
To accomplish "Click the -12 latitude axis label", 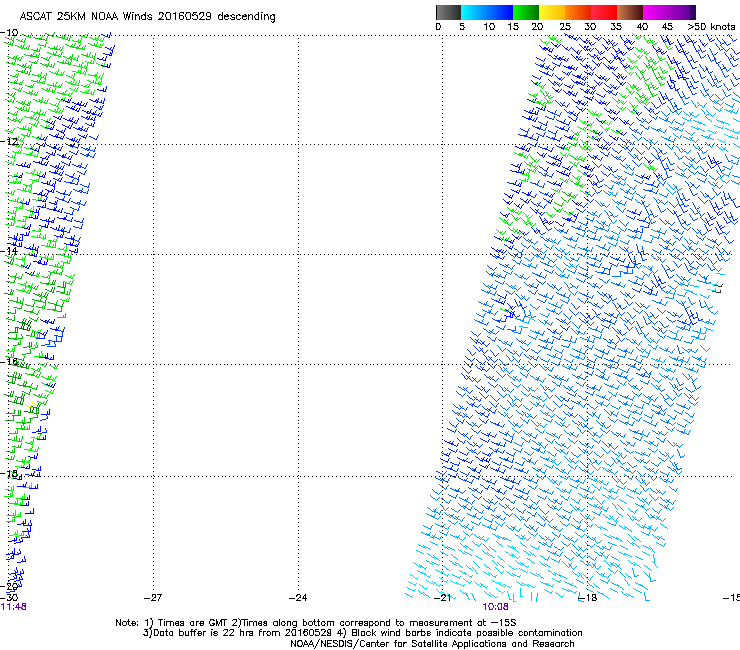I will 9,141.
